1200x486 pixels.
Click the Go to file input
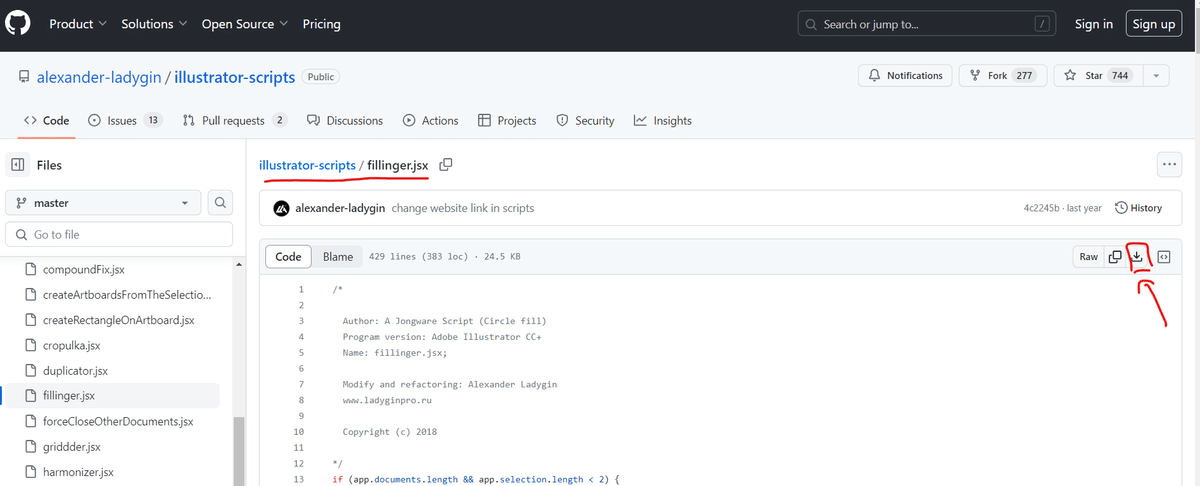[120, 235]
